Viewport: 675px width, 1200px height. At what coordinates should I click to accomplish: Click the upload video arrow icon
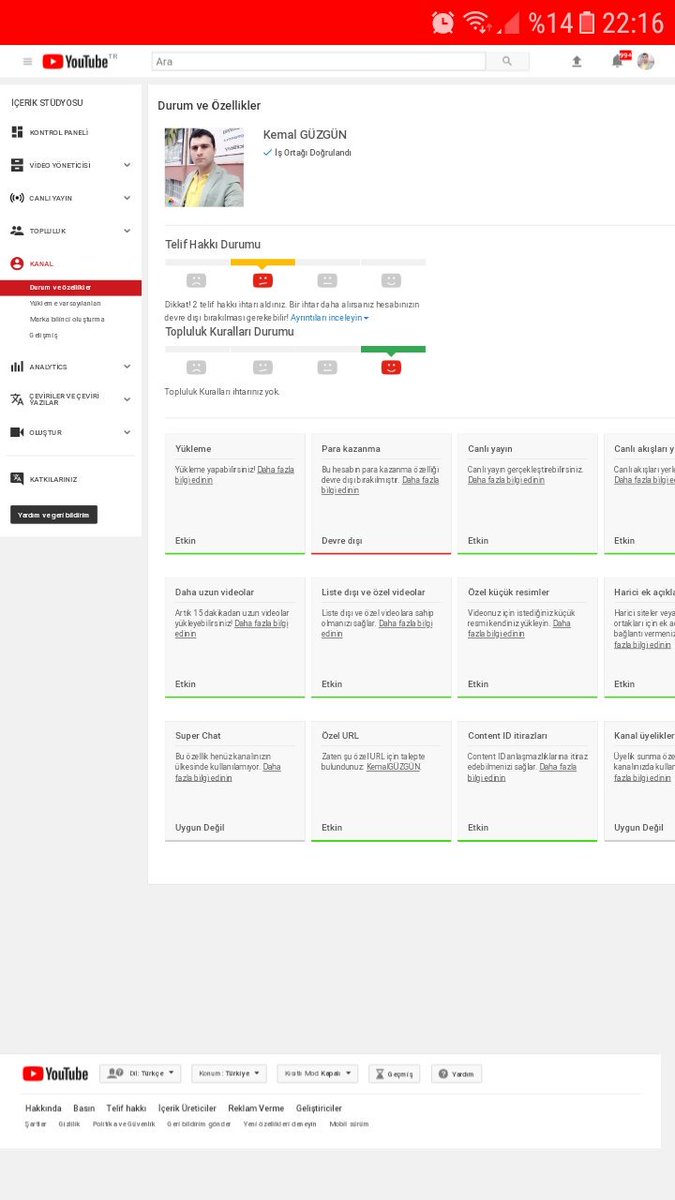coord(576,62)
